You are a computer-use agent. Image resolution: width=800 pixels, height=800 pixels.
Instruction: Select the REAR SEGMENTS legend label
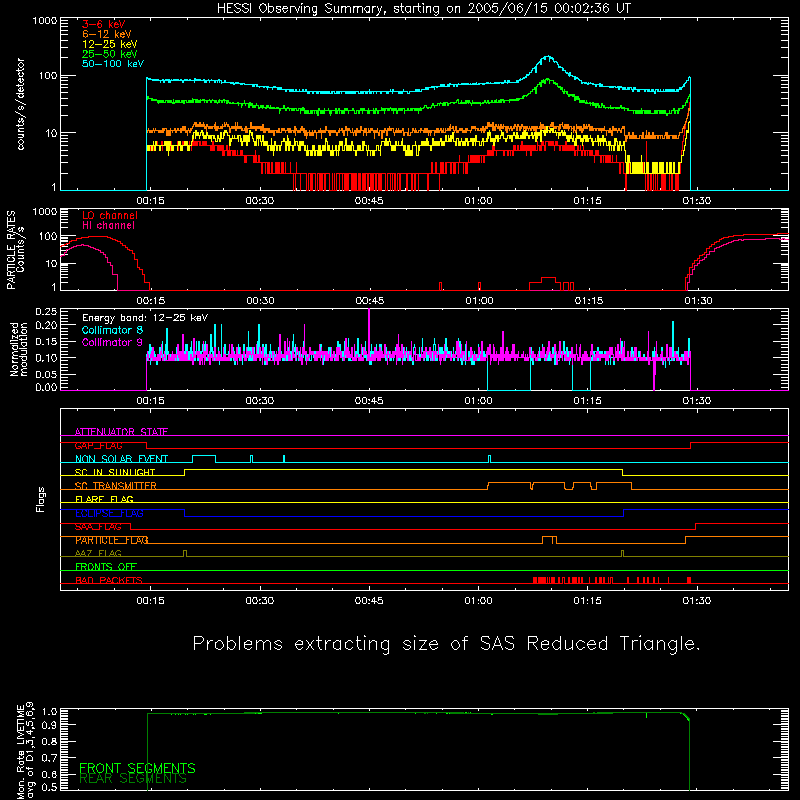pyautogui.click(x=133, y=779)
